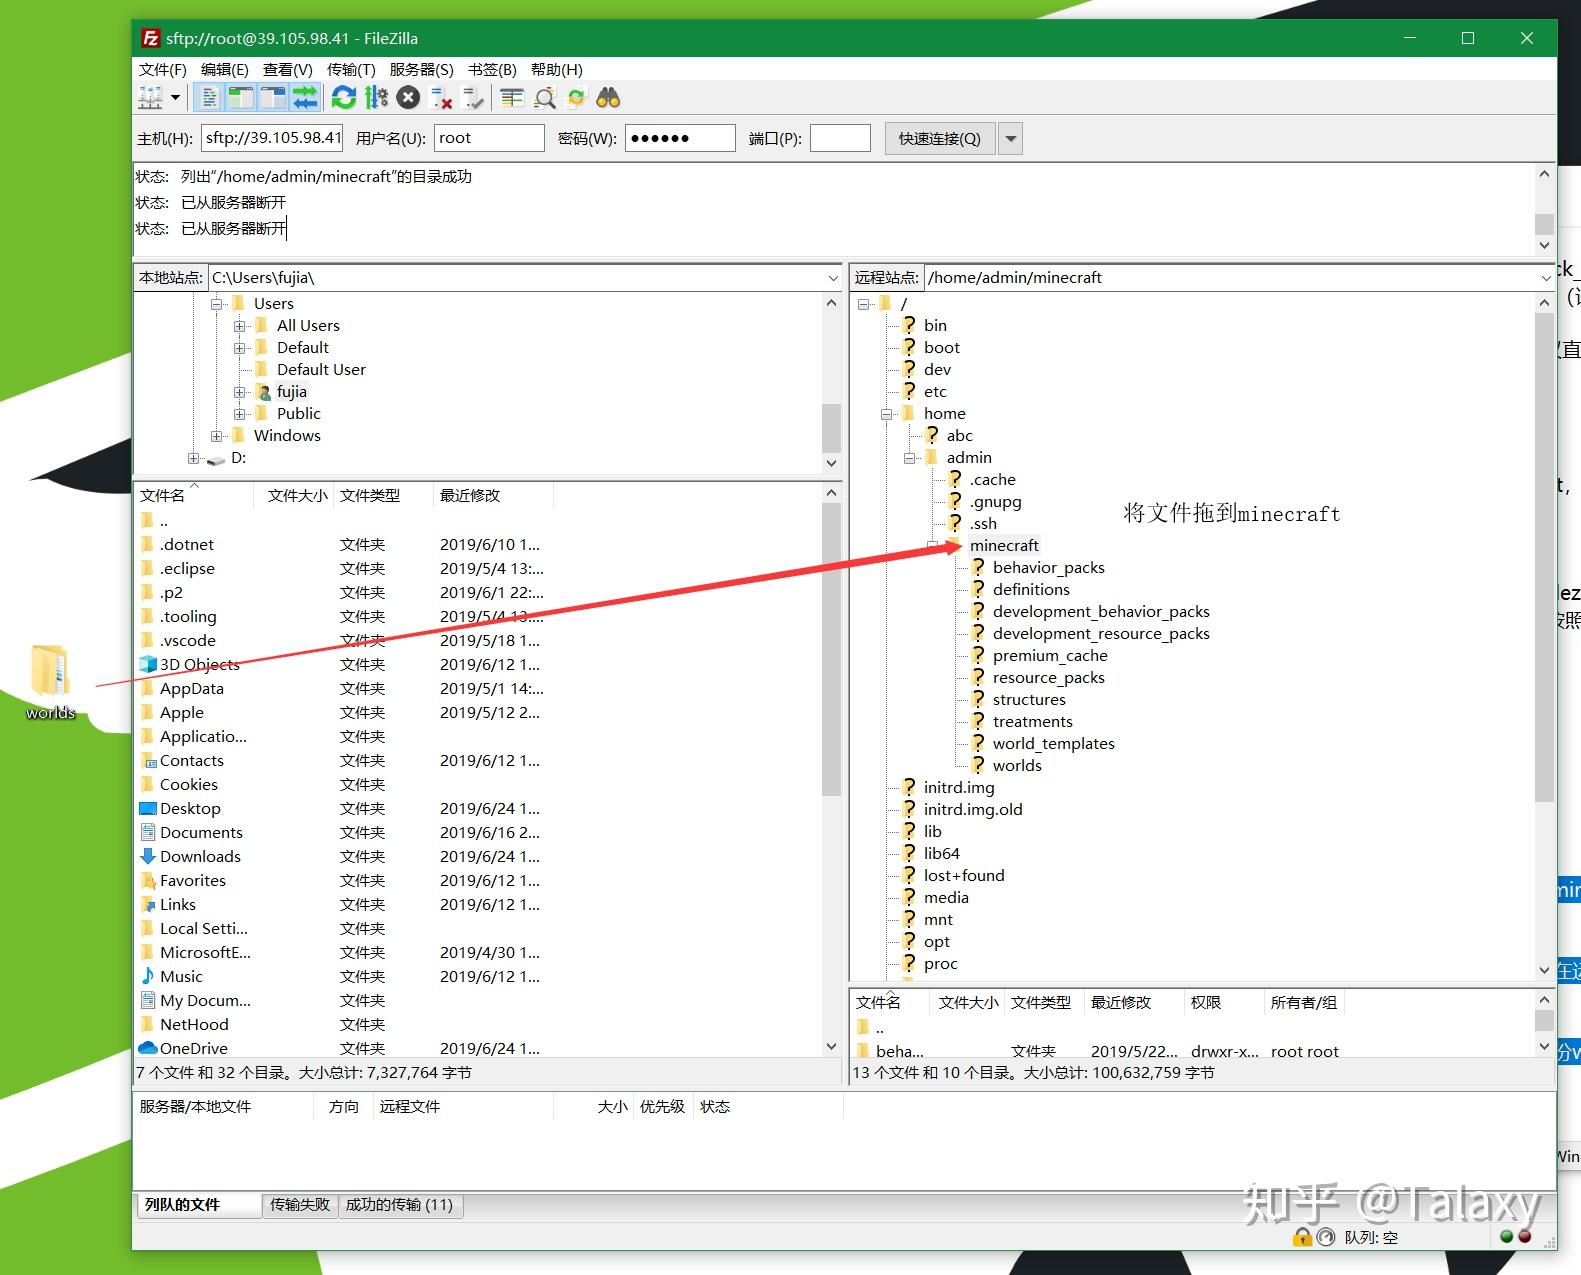
Task: Click the message log scrollbar
Action: [1544, 223]
